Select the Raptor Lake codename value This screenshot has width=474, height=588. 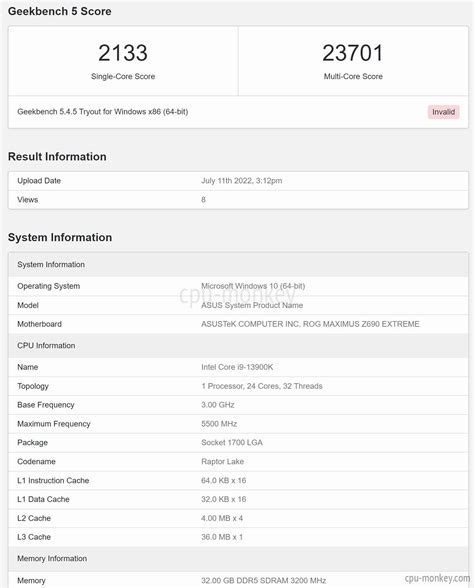222,462
